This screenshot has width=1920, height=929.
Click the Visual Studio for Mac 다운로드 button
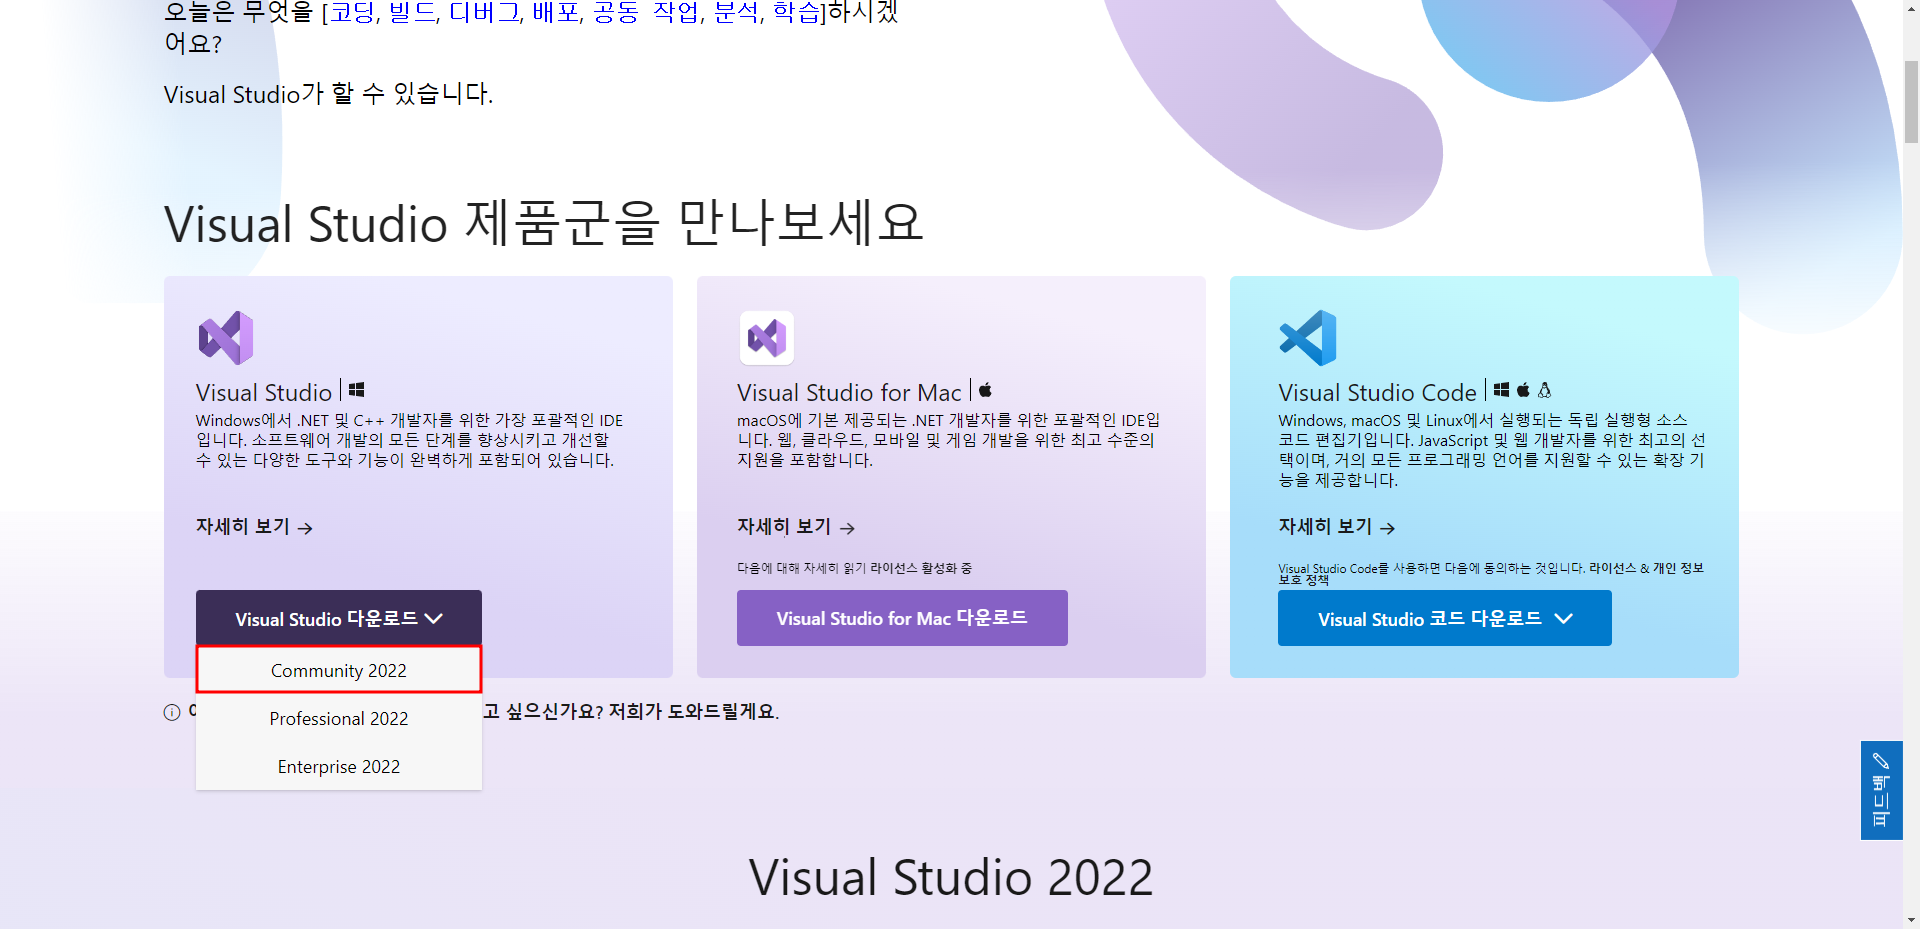[902, 618]
